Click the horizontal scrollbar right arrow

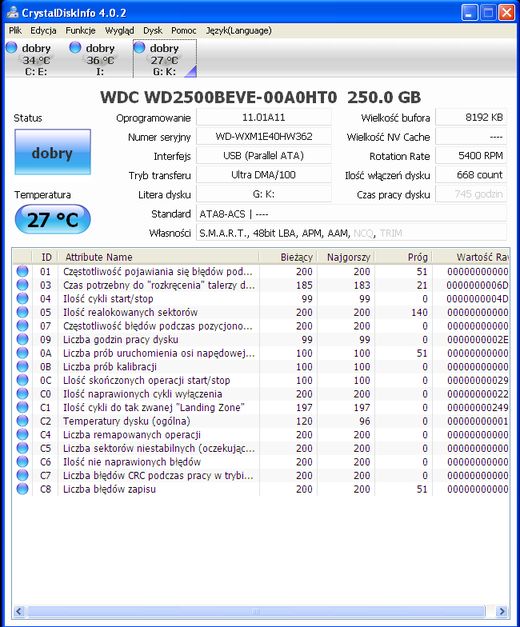tap(502, 611)
